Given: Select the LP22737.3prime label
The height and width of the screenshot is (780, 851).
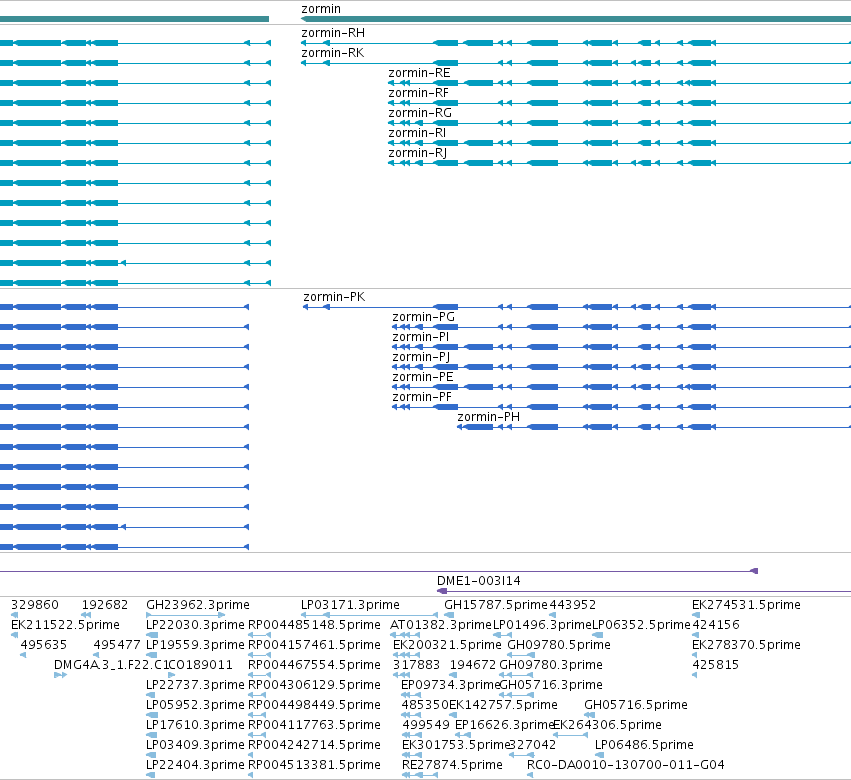Looking at the screenshot, I should [195, 686].
